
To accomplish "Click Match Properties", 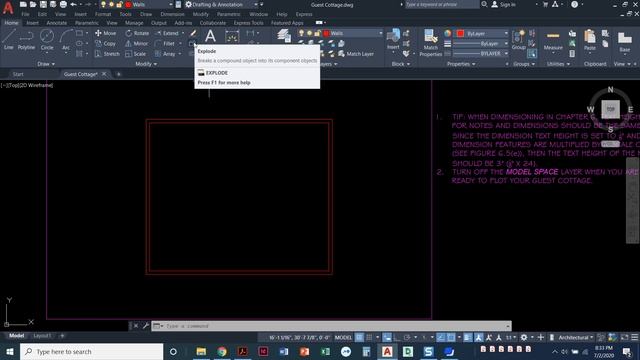I will 431,42.
